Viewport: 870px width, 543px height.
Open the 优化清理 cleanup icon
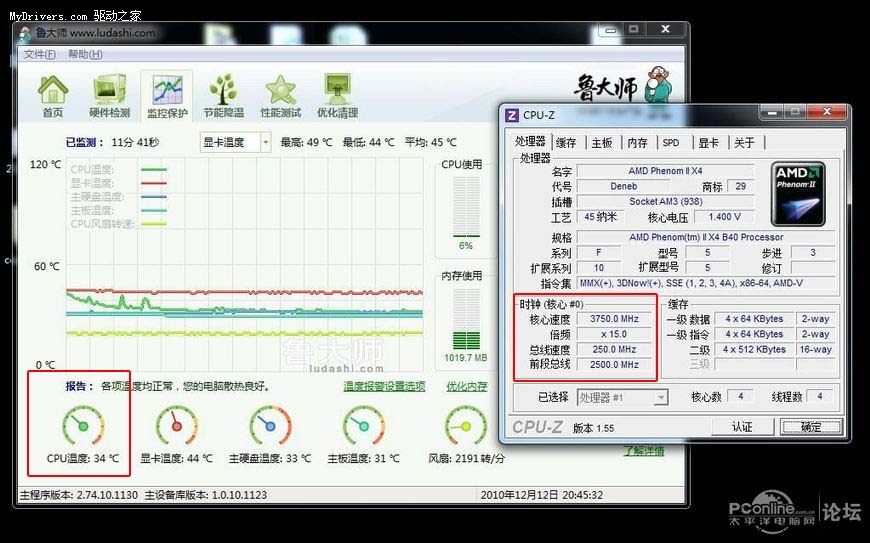pyautogui.click(x=337, y=89)
